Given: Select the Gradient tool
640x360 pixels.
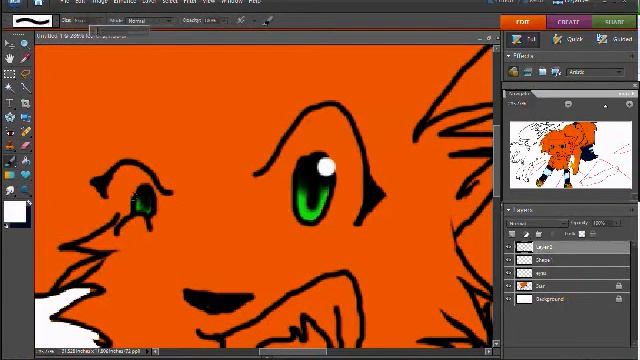Looking at the screenshot, I should 9,176.
